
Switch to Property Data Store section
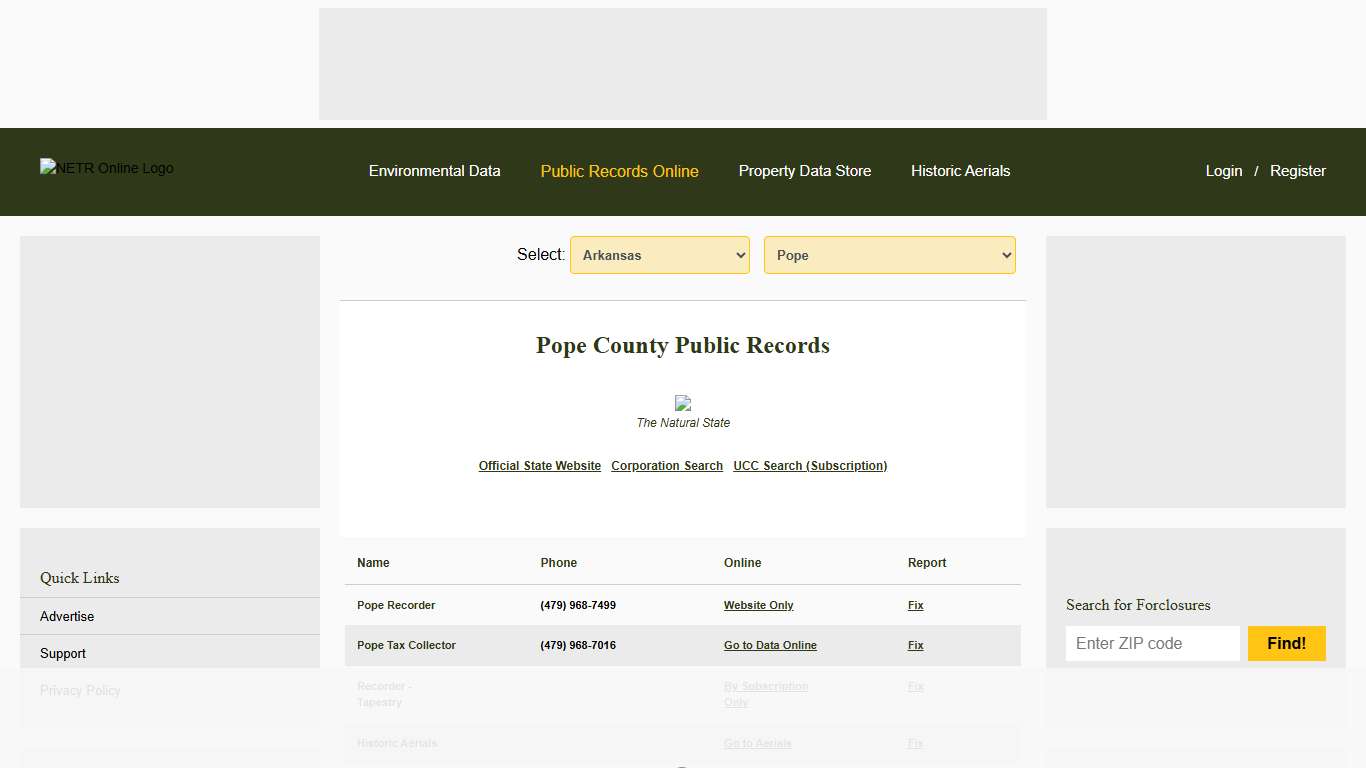[804, 171]
